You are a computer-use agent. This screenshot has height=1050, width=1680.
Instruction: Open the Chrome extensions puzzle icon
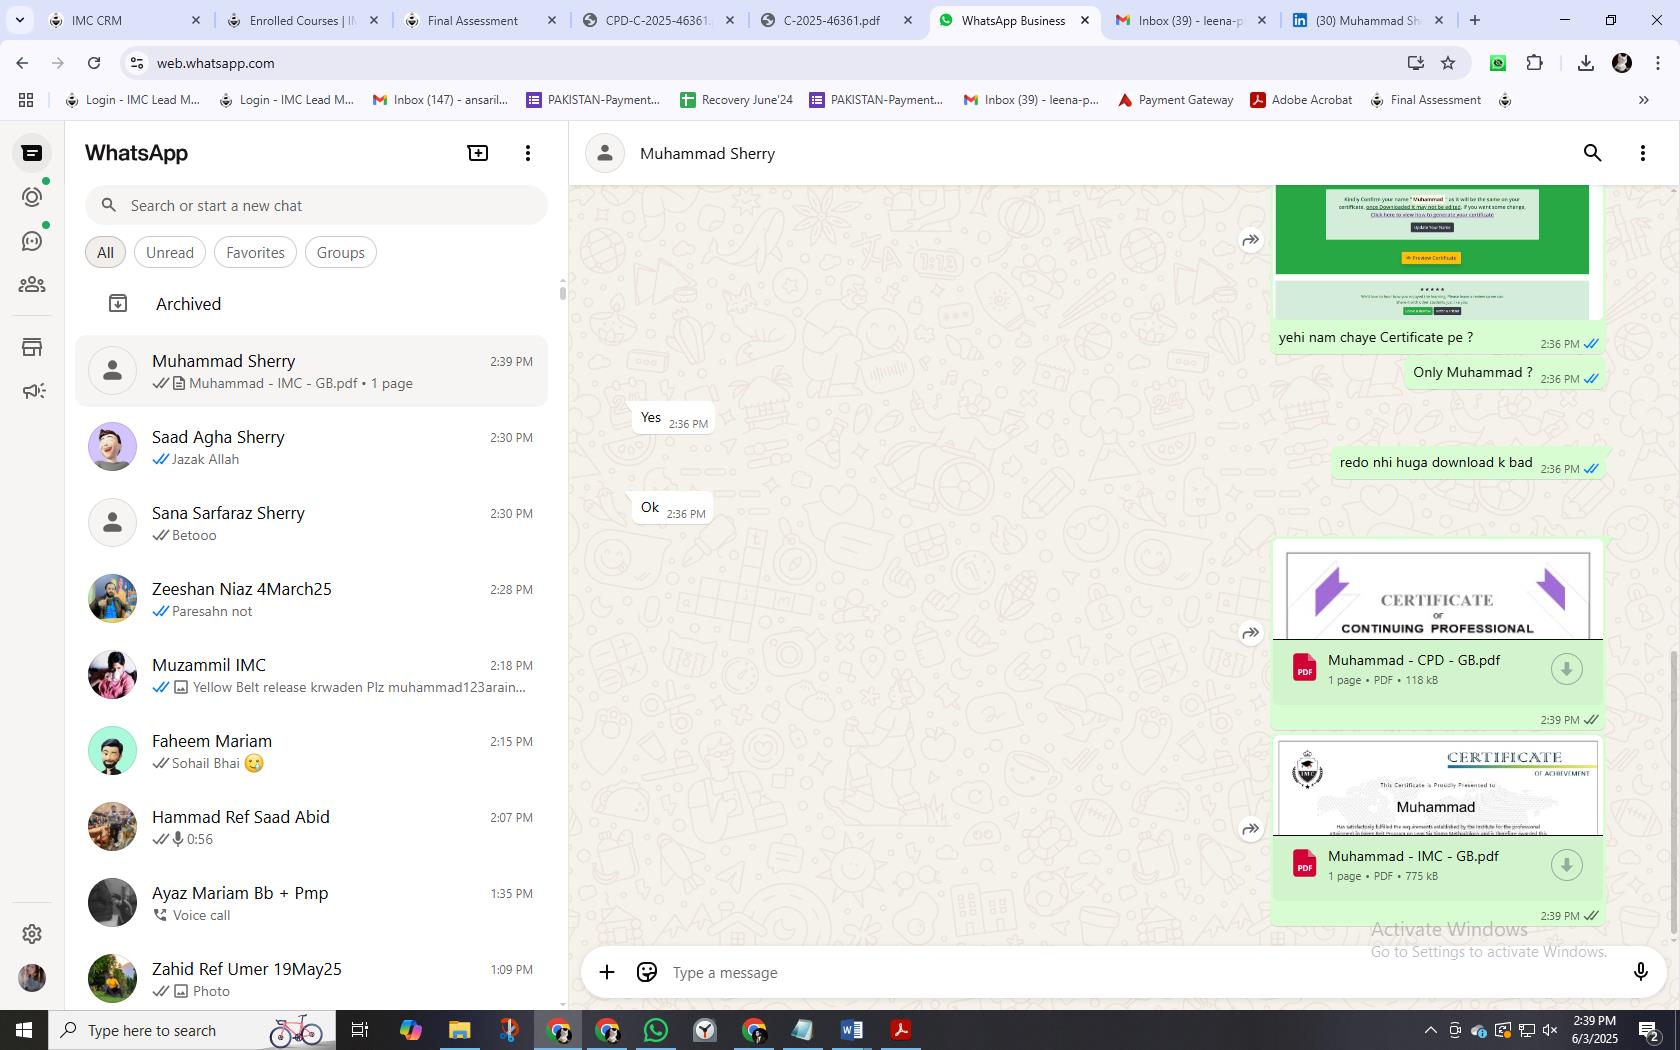click(1534, 63)
